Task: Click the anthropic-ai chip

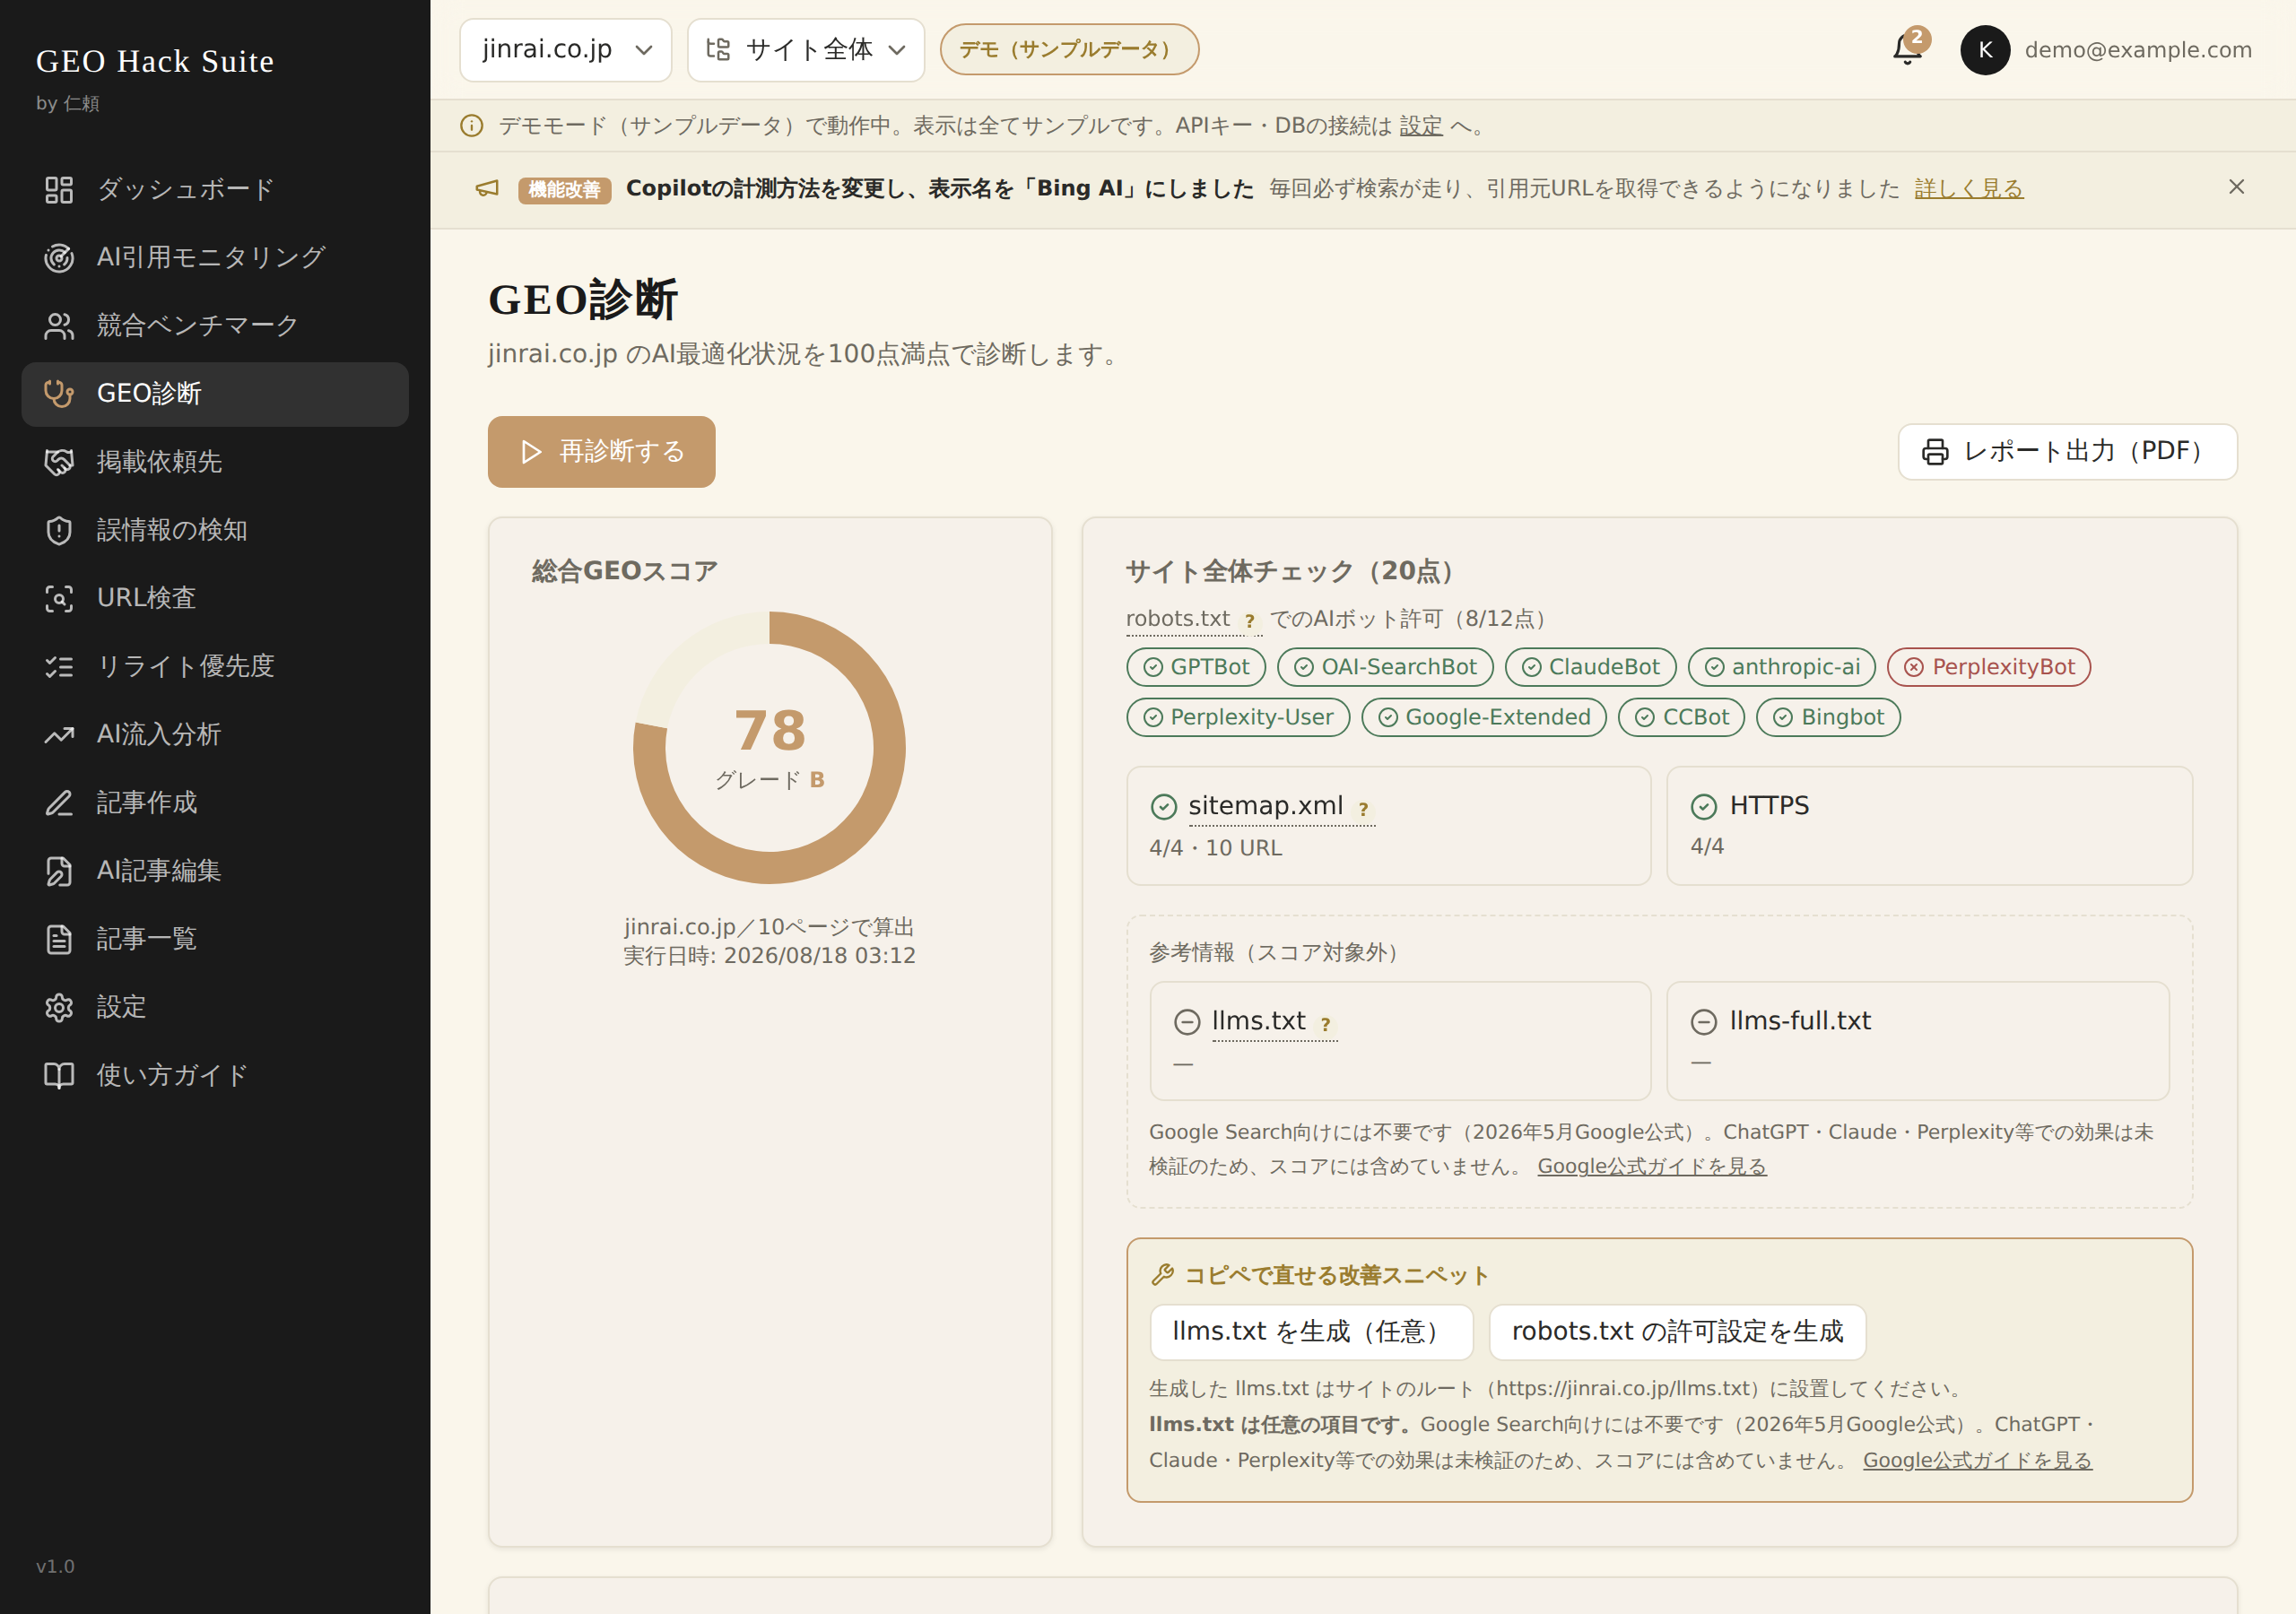Action: tap(1781, 667)
